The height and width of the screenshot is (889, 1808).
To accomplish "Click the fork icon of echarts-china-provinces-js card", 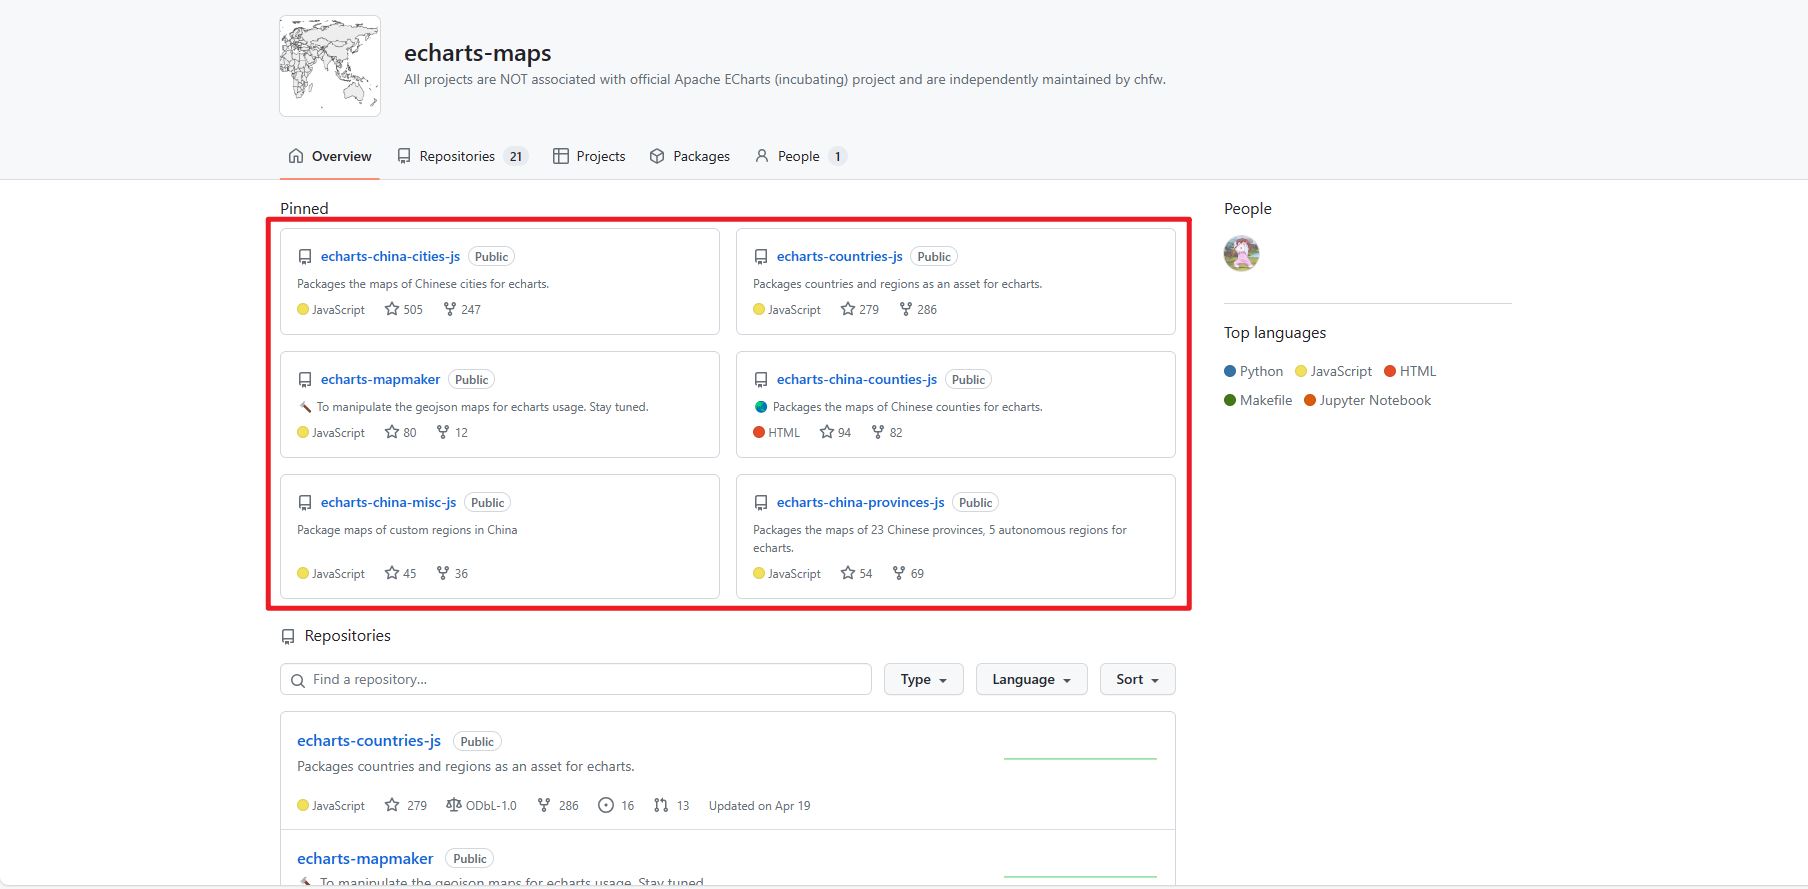I will pos(899,573).
